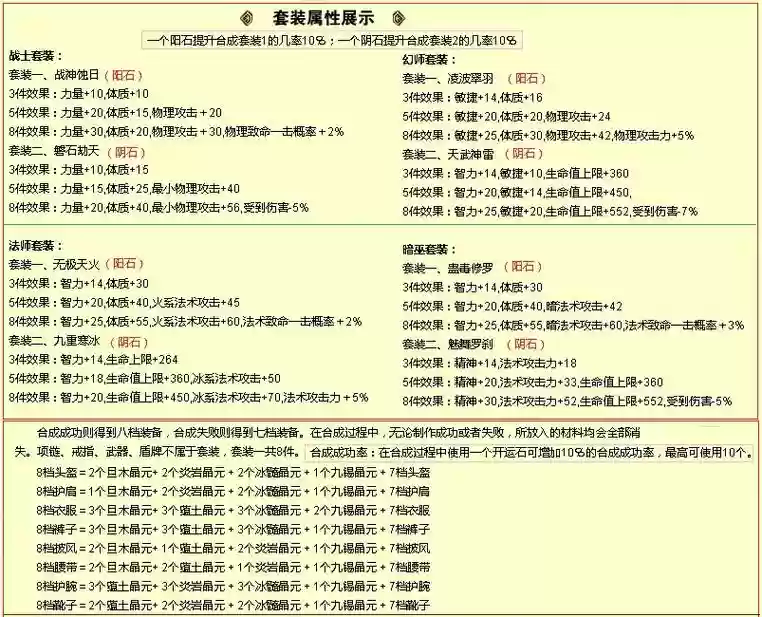Click the recipe row '8档披风'

pyautogui.click(x=233, y=548)
